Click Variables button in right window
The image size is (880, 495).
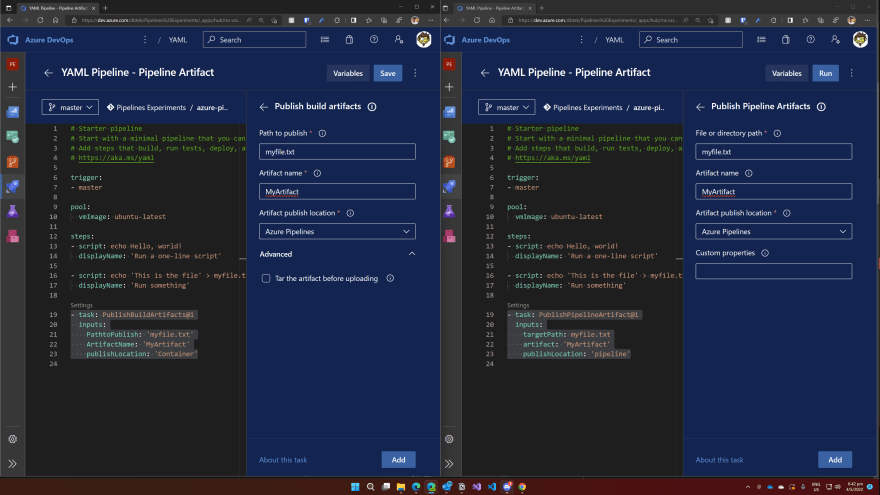786,73
